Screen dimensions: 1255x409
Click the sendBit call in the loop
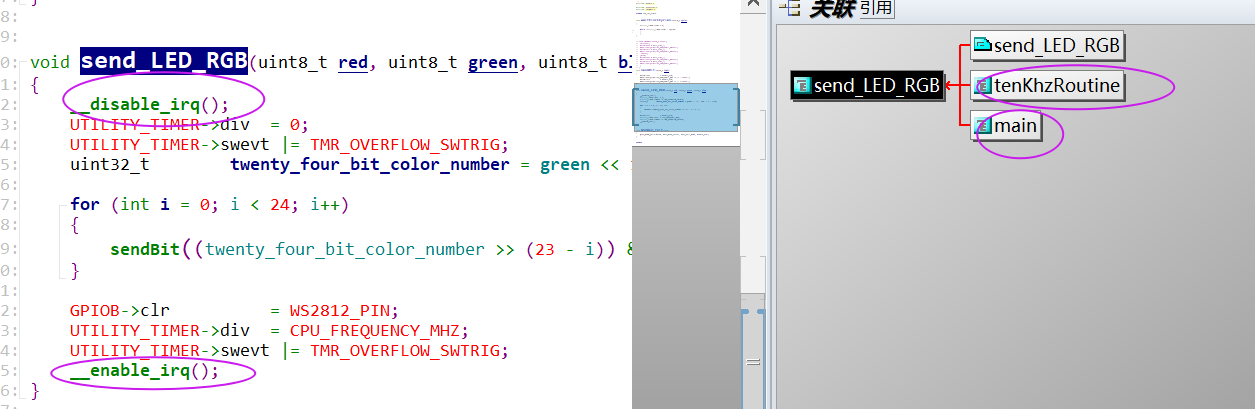tap(145, 249)
